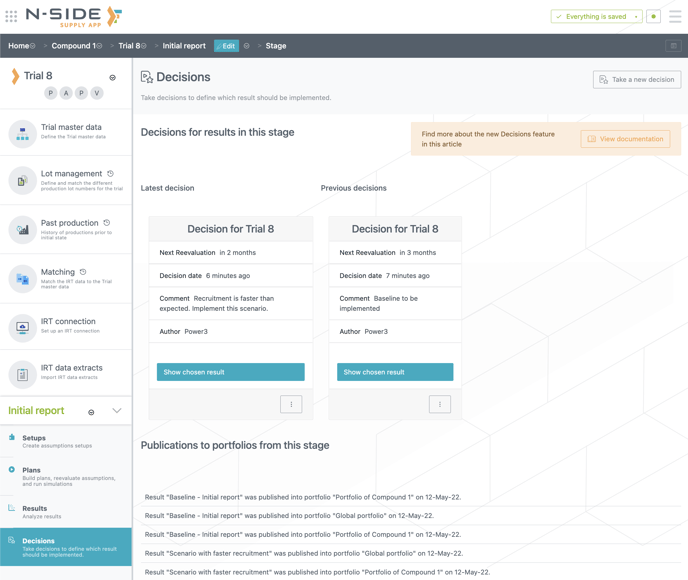
Task: Click the Trial master data icon
Action: [x=22, y=134]
